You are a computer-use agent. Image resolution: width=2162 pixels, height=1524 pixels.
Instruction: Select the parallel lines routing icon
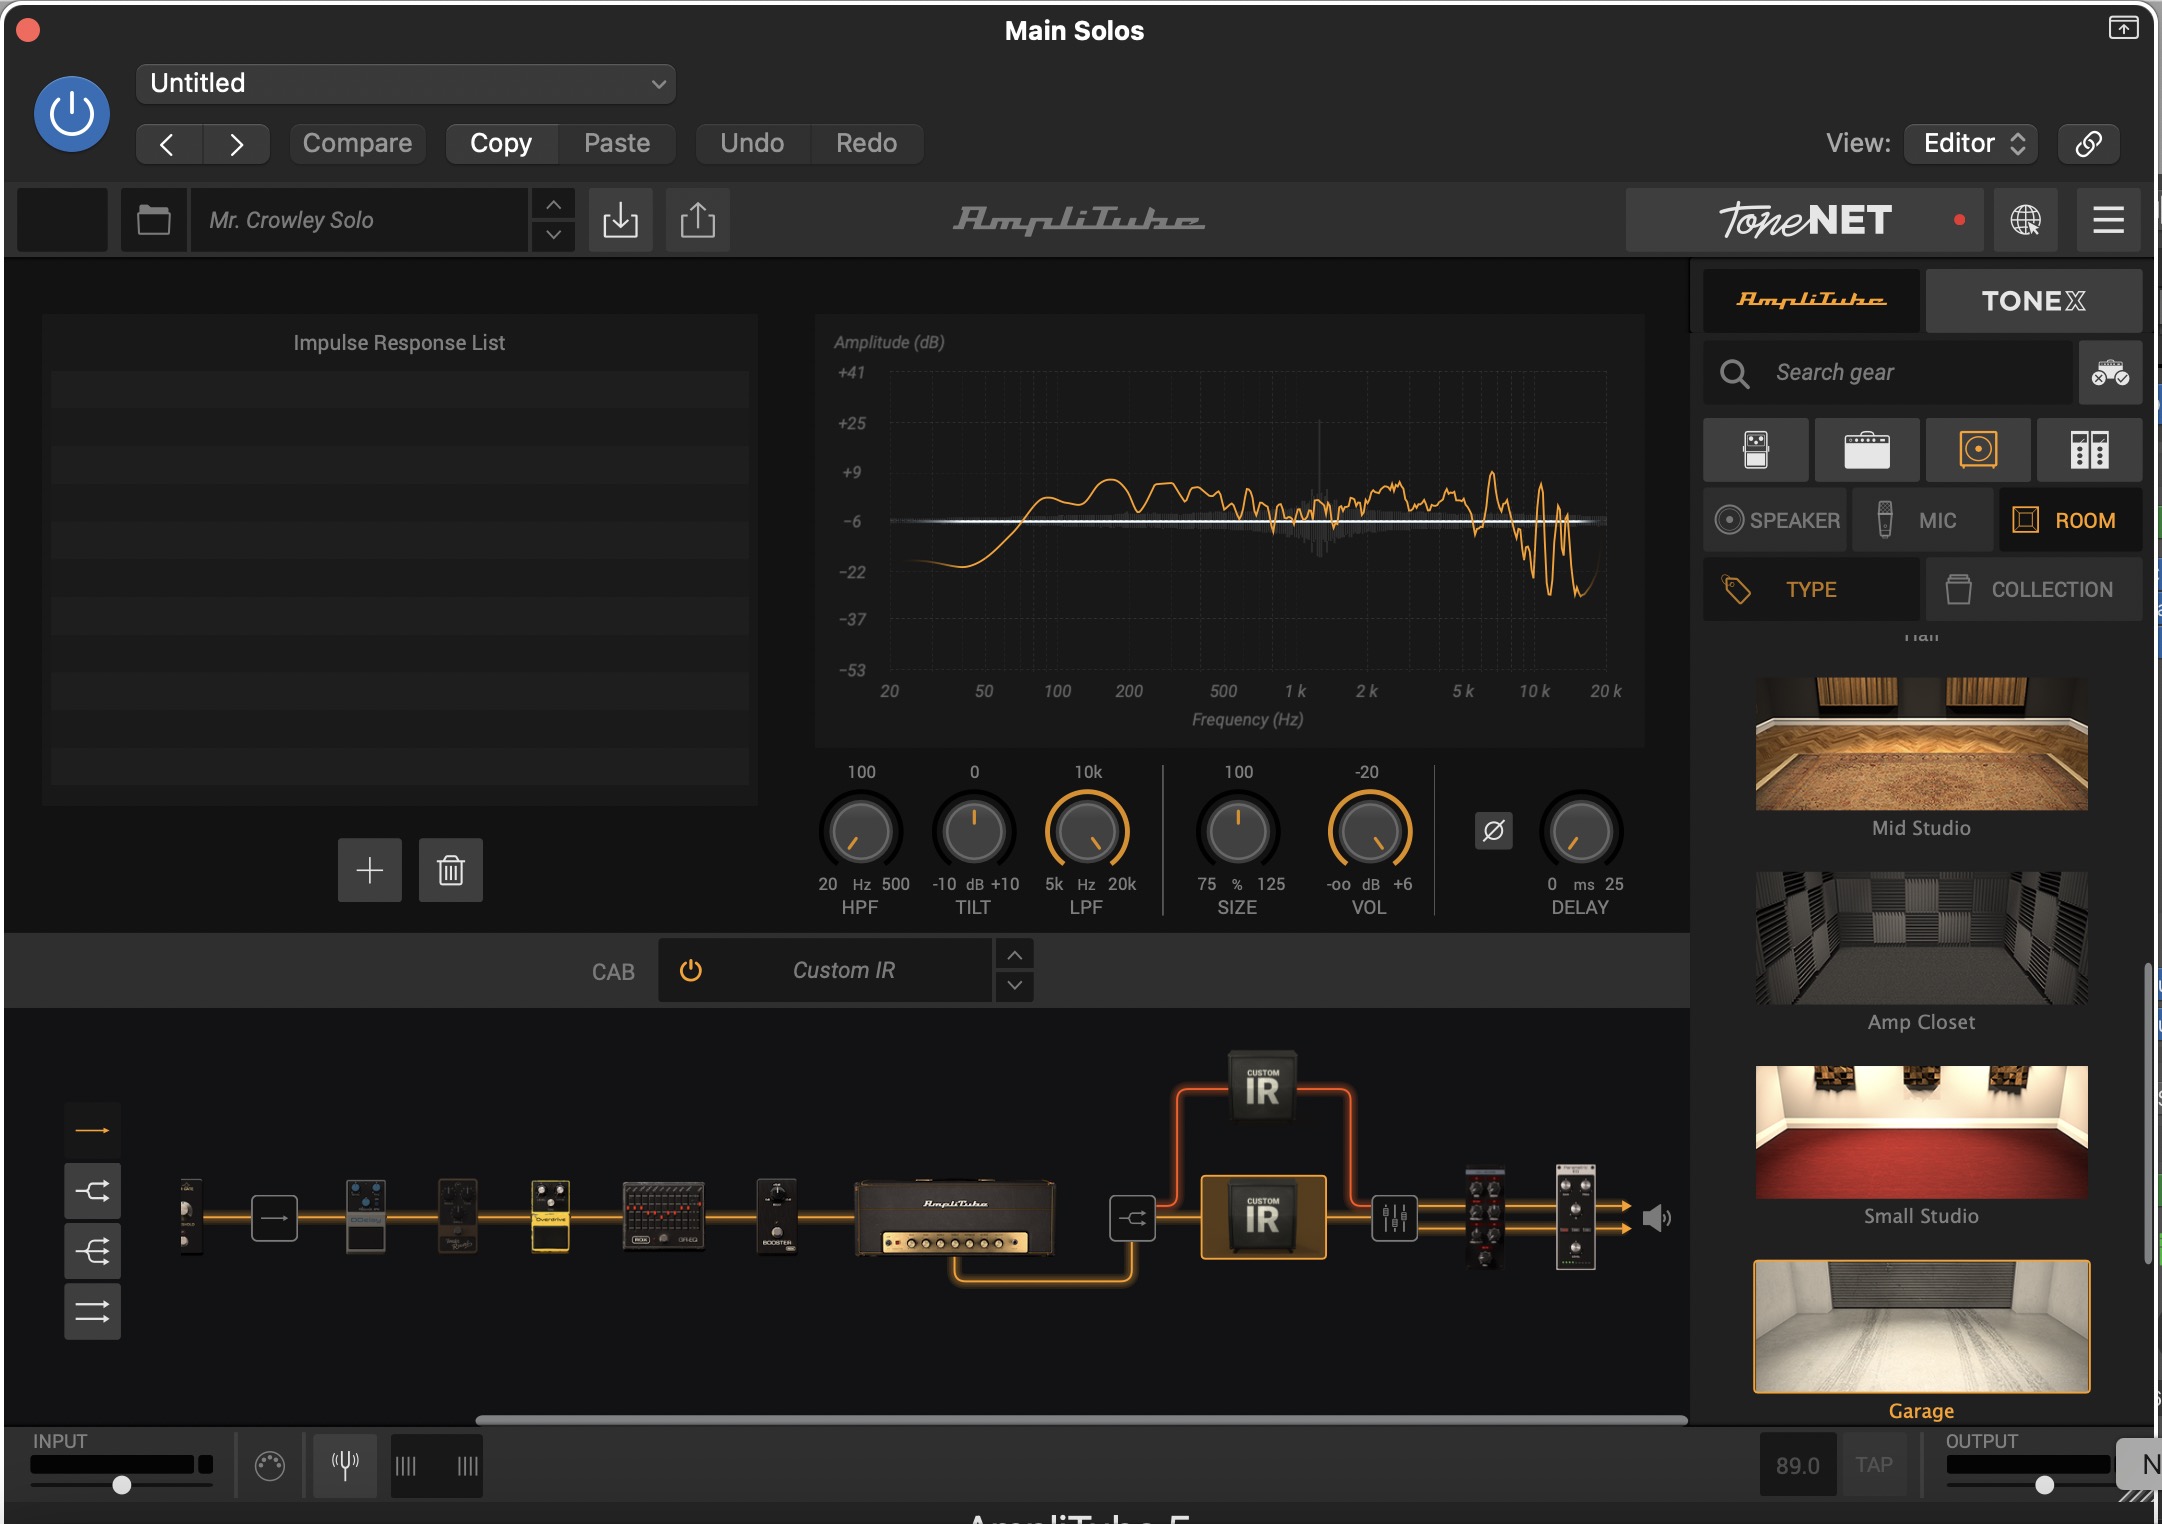point(92,1310)
